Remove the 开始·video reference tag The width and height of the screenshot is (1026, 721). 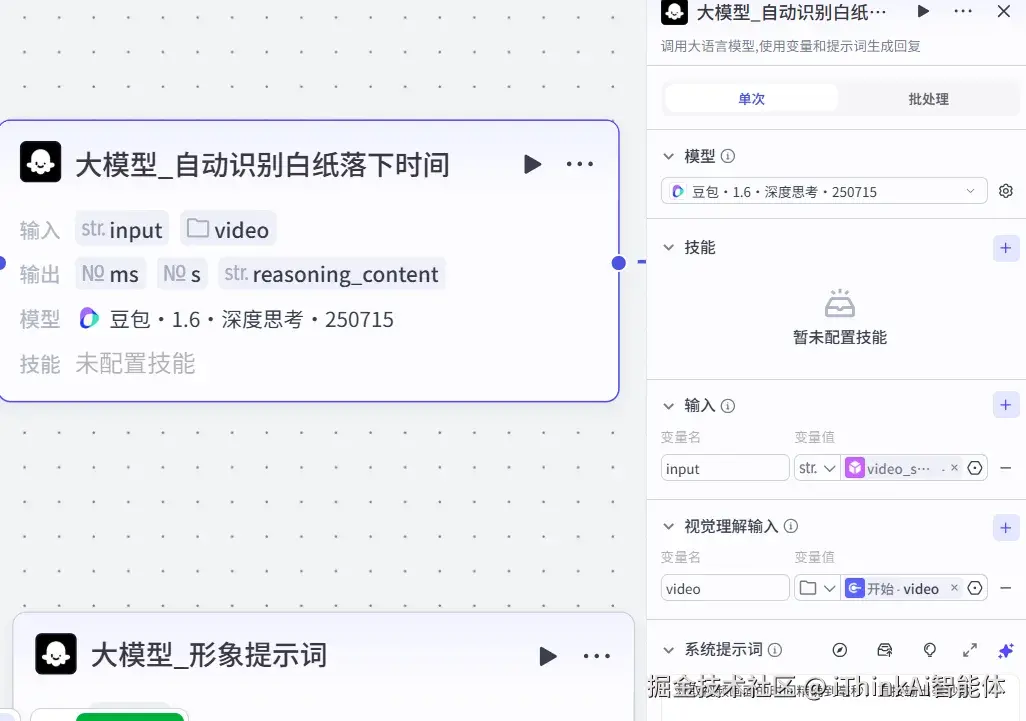click(954, 588)
